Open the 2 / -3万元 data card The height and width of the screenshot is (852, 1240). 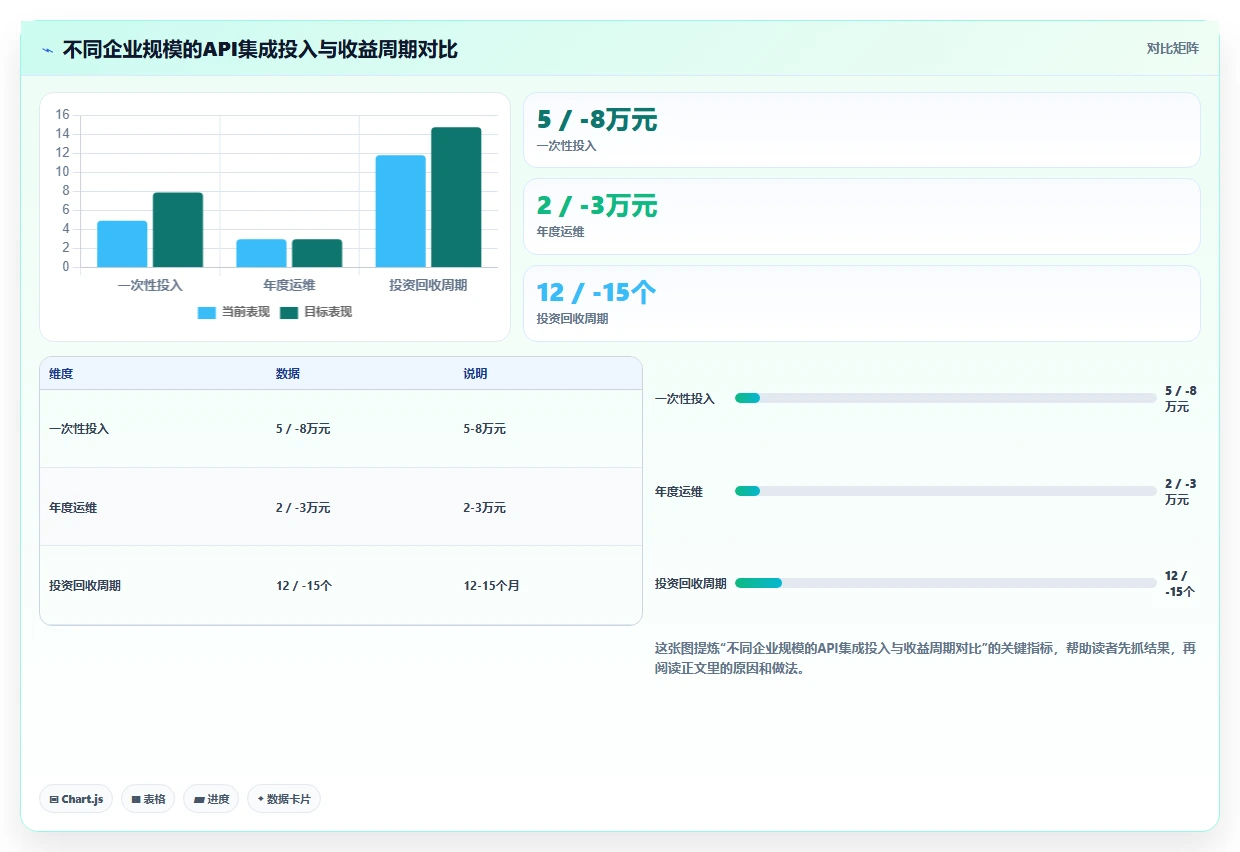pos(861,216)
